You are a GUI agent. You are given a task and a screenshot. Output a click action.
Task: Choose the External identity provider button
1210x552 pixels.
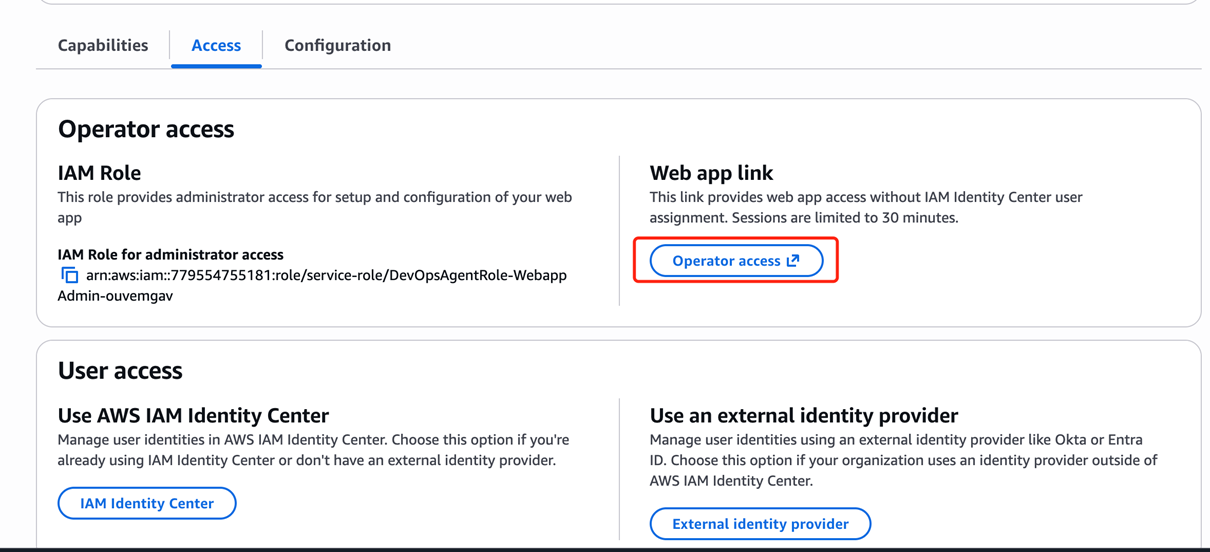click(x=760, y=524)
